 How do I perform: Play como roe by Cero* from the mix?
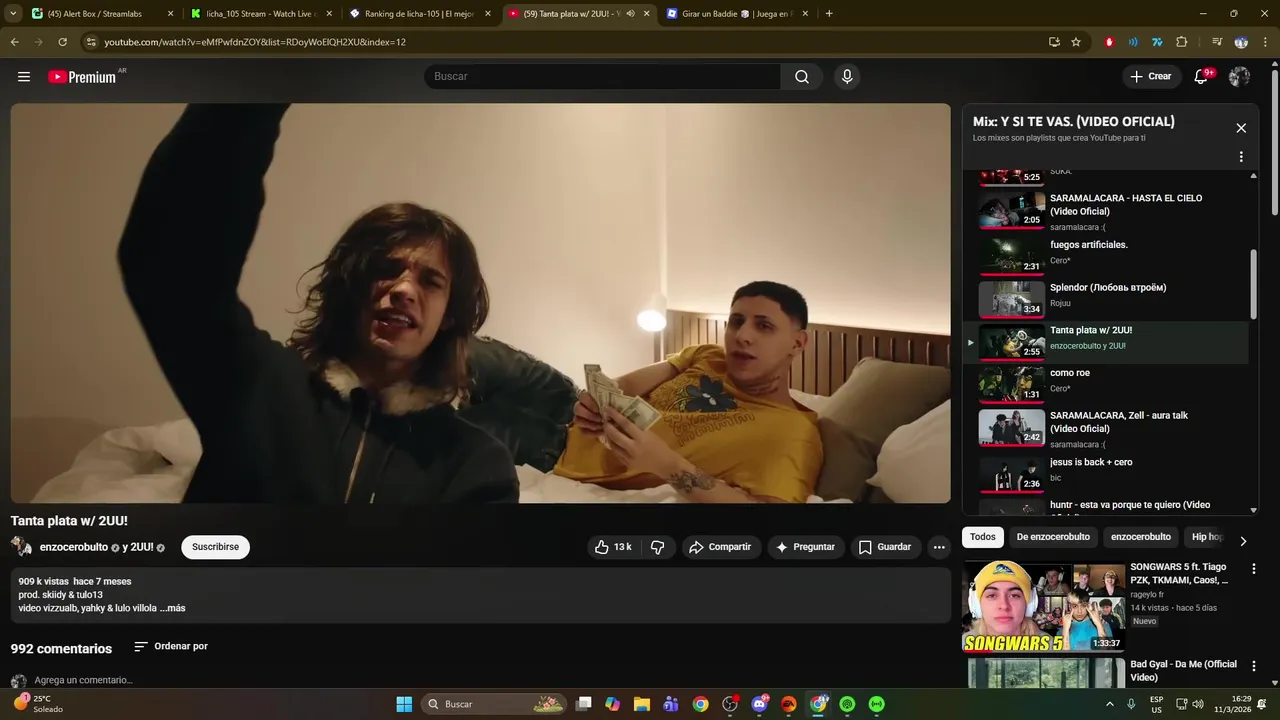[x=1106, y=384]
